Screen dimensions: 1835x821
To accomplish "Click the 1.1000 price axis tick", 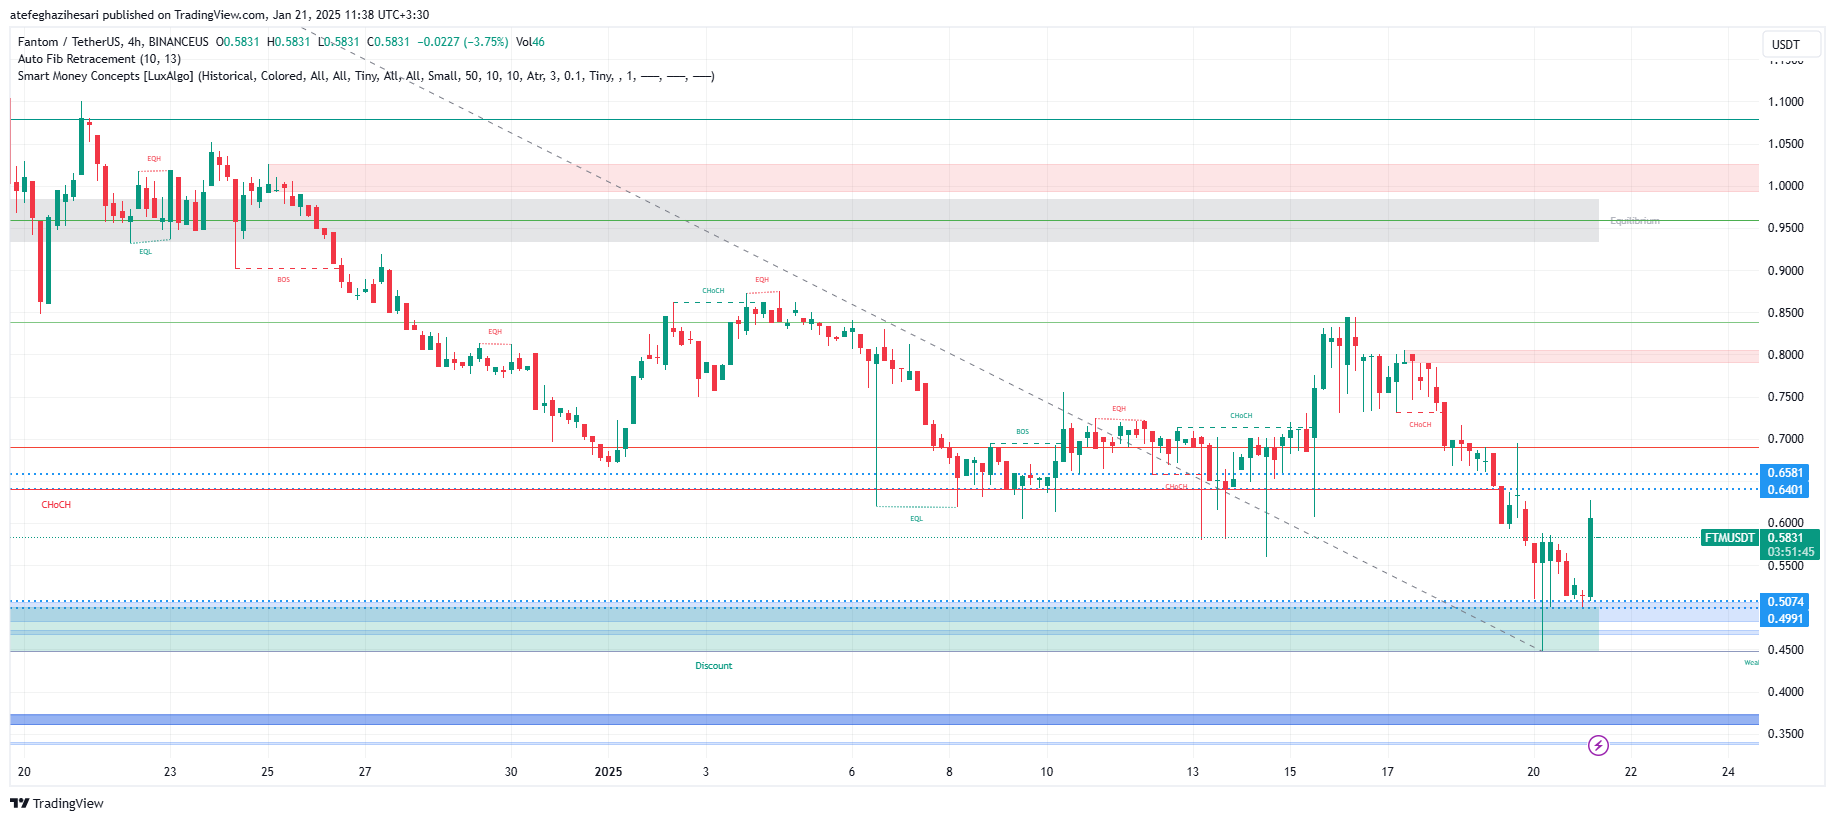I will (1786, 102).
